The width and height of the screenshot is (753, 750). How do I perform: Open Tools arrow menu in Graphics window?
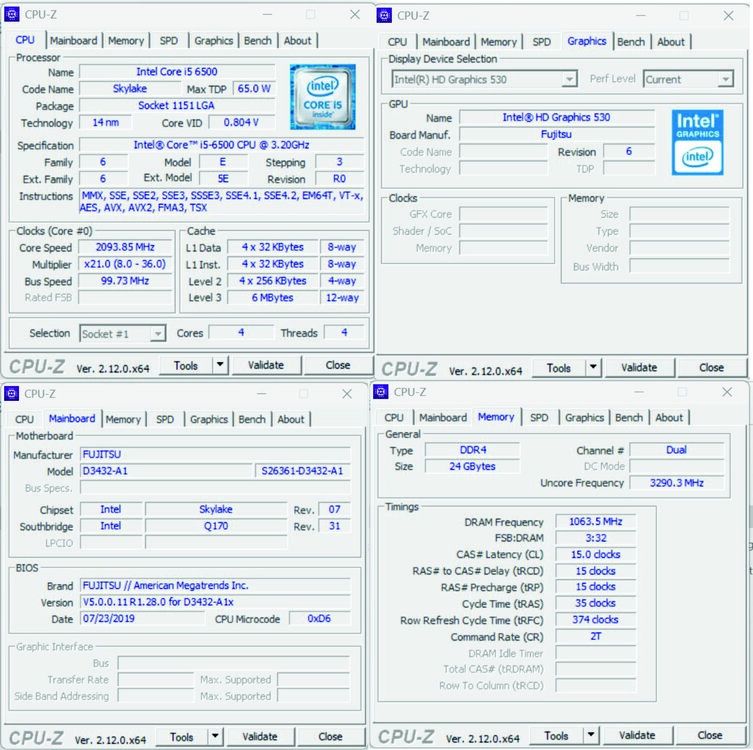[593, 368]
